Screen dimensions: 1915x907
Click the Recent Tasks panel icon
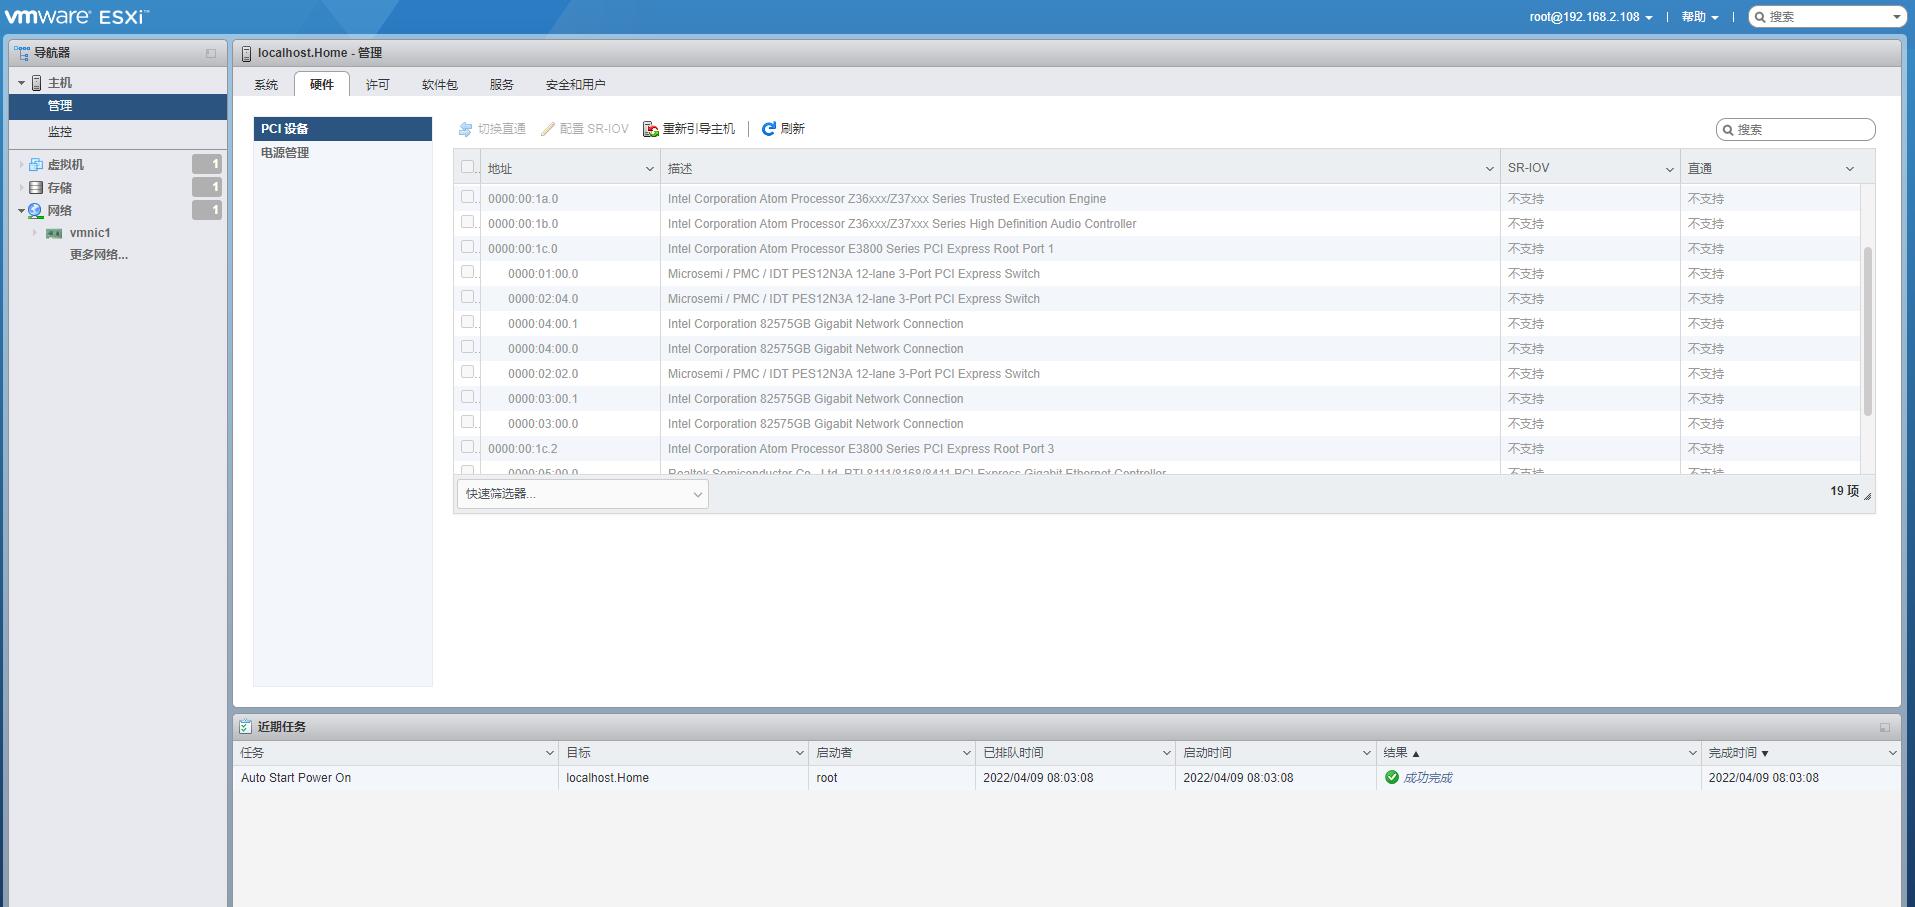[246, 727]
